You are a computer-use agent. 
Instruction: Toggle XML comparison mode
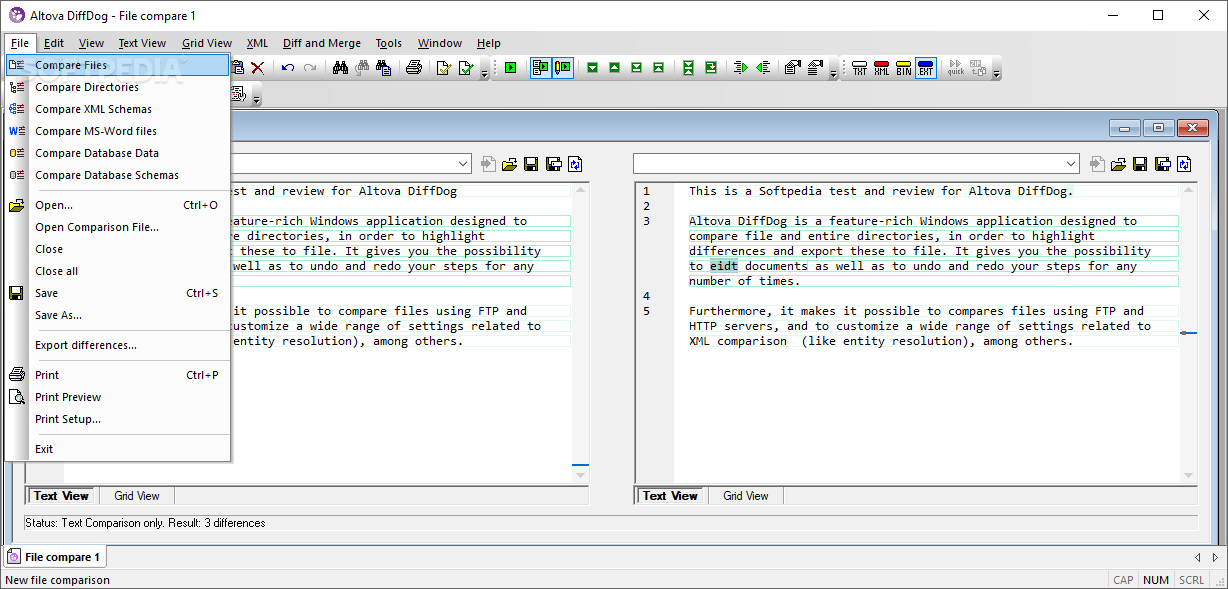click(881, 68)
